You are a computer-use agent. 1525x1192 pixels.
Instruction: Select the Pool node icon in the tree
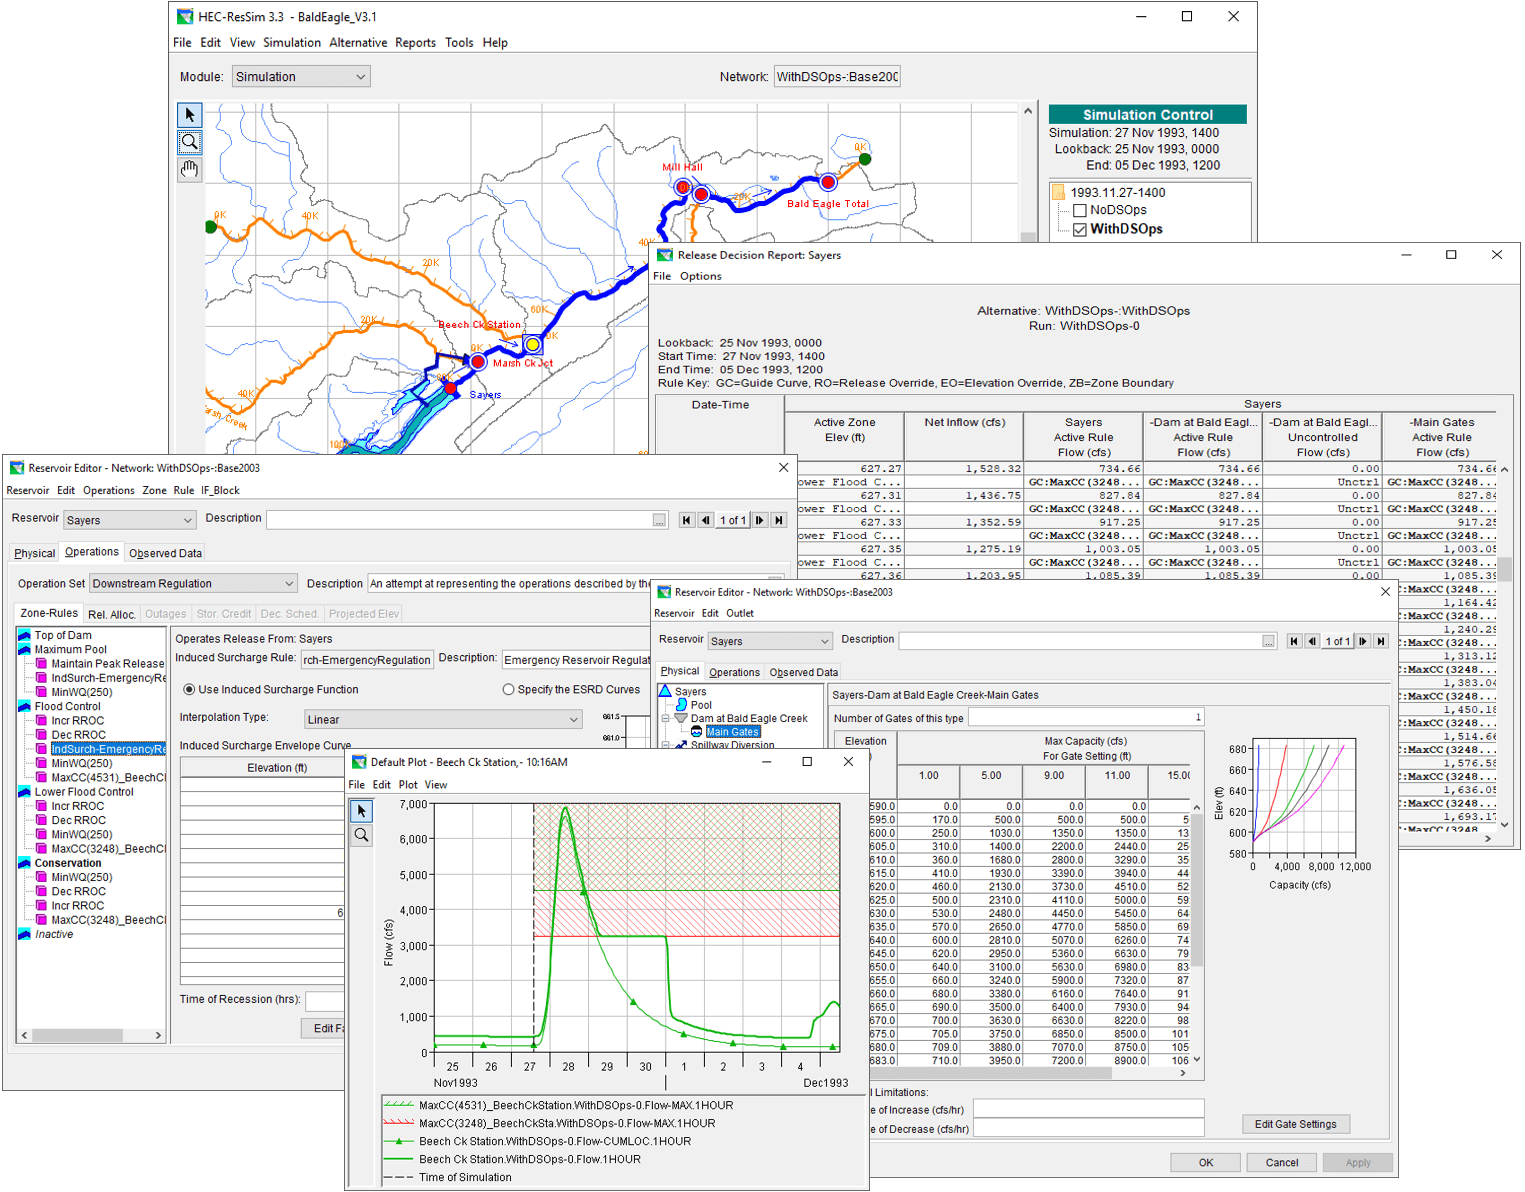[682, 705]
